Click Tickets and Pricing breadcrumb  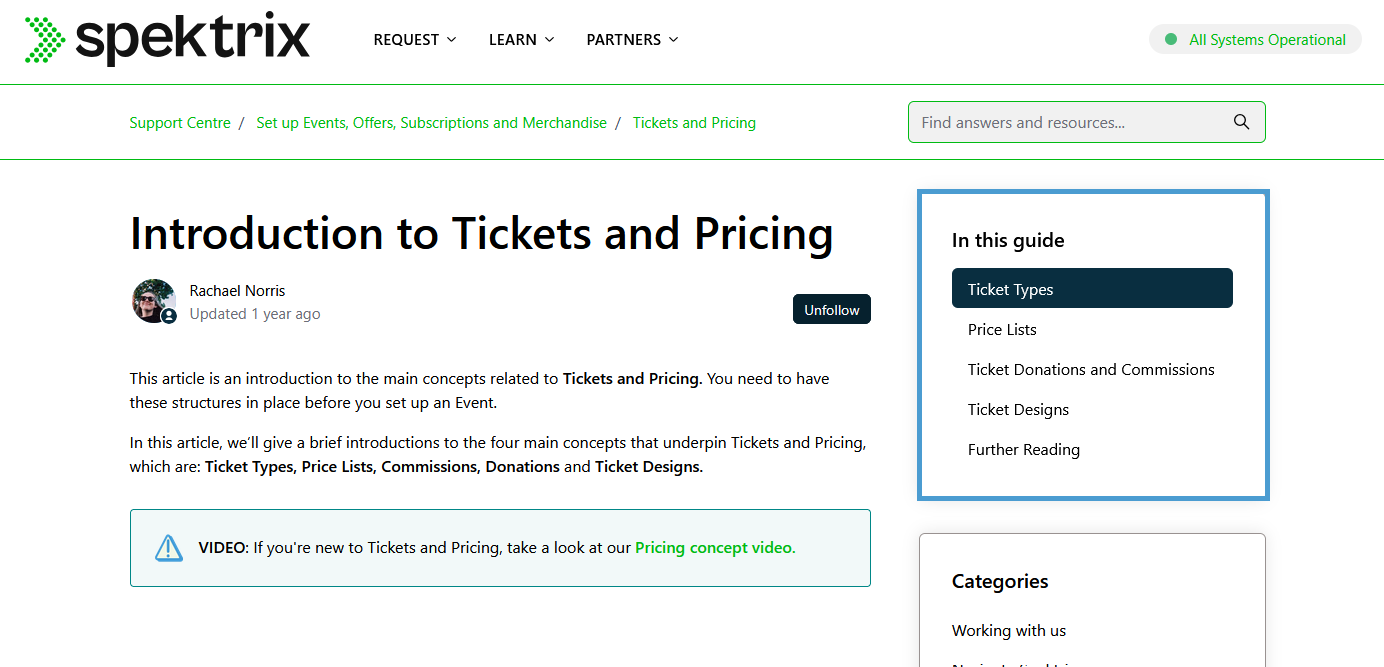point(694,123)
